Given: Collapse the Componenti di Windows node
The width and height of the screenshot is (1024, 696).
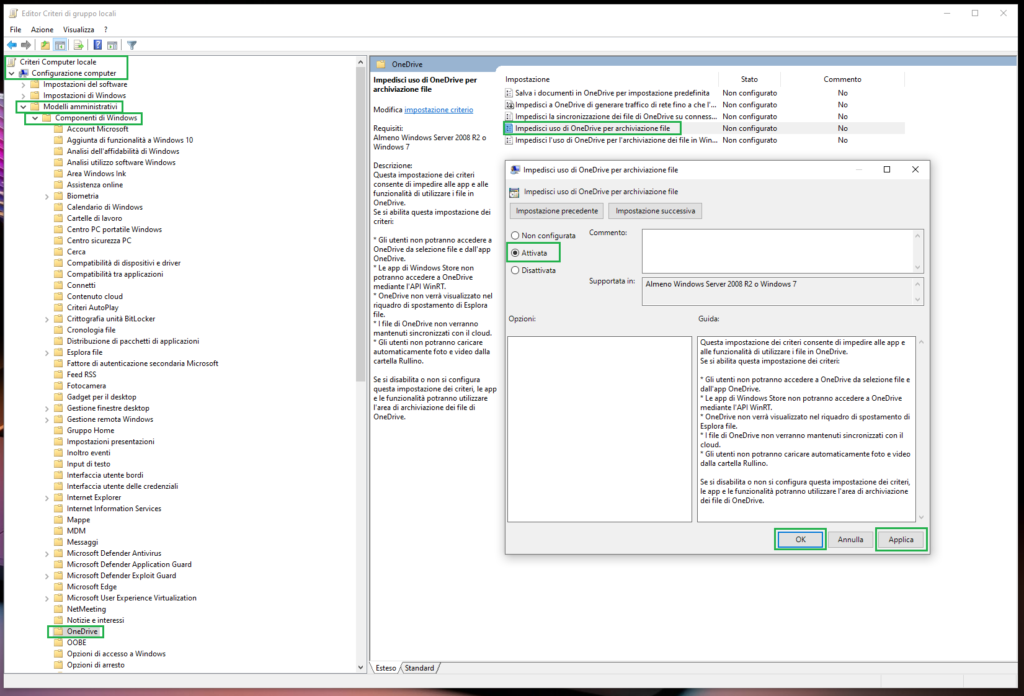Looking at the screenshot, I should tap(35, 118).
